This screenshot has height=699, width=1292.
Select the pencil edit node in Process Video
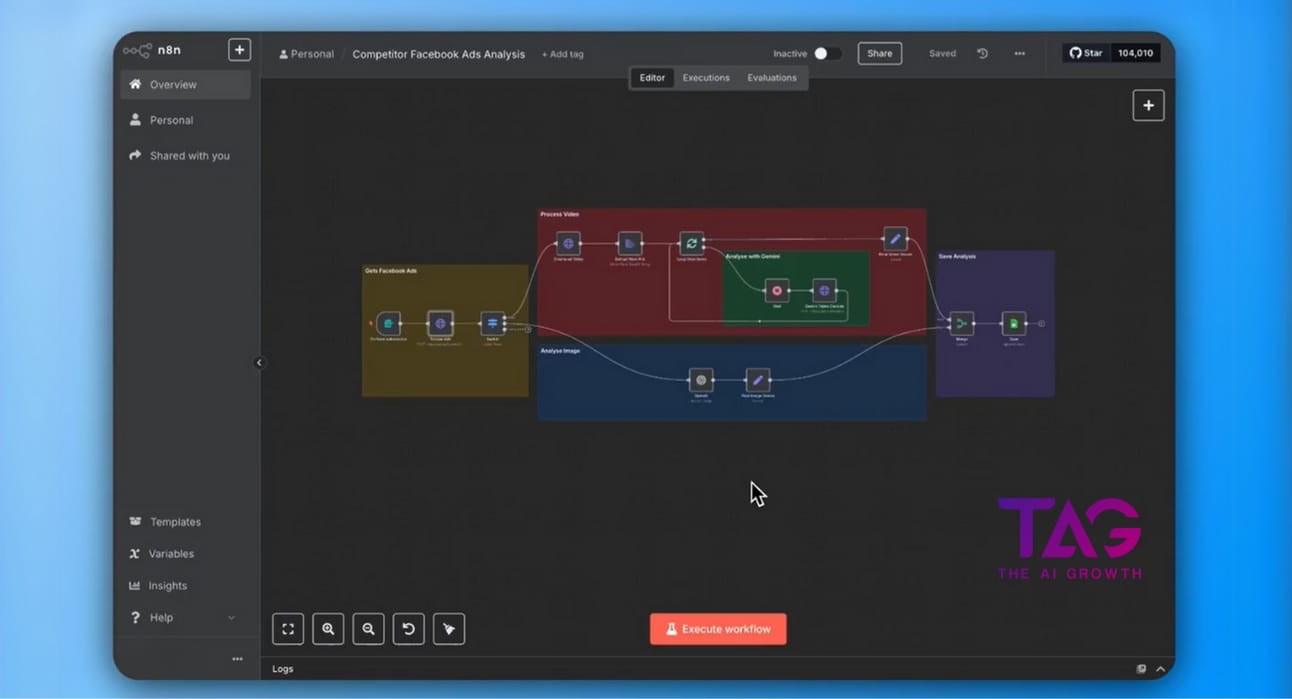point(895,239)
